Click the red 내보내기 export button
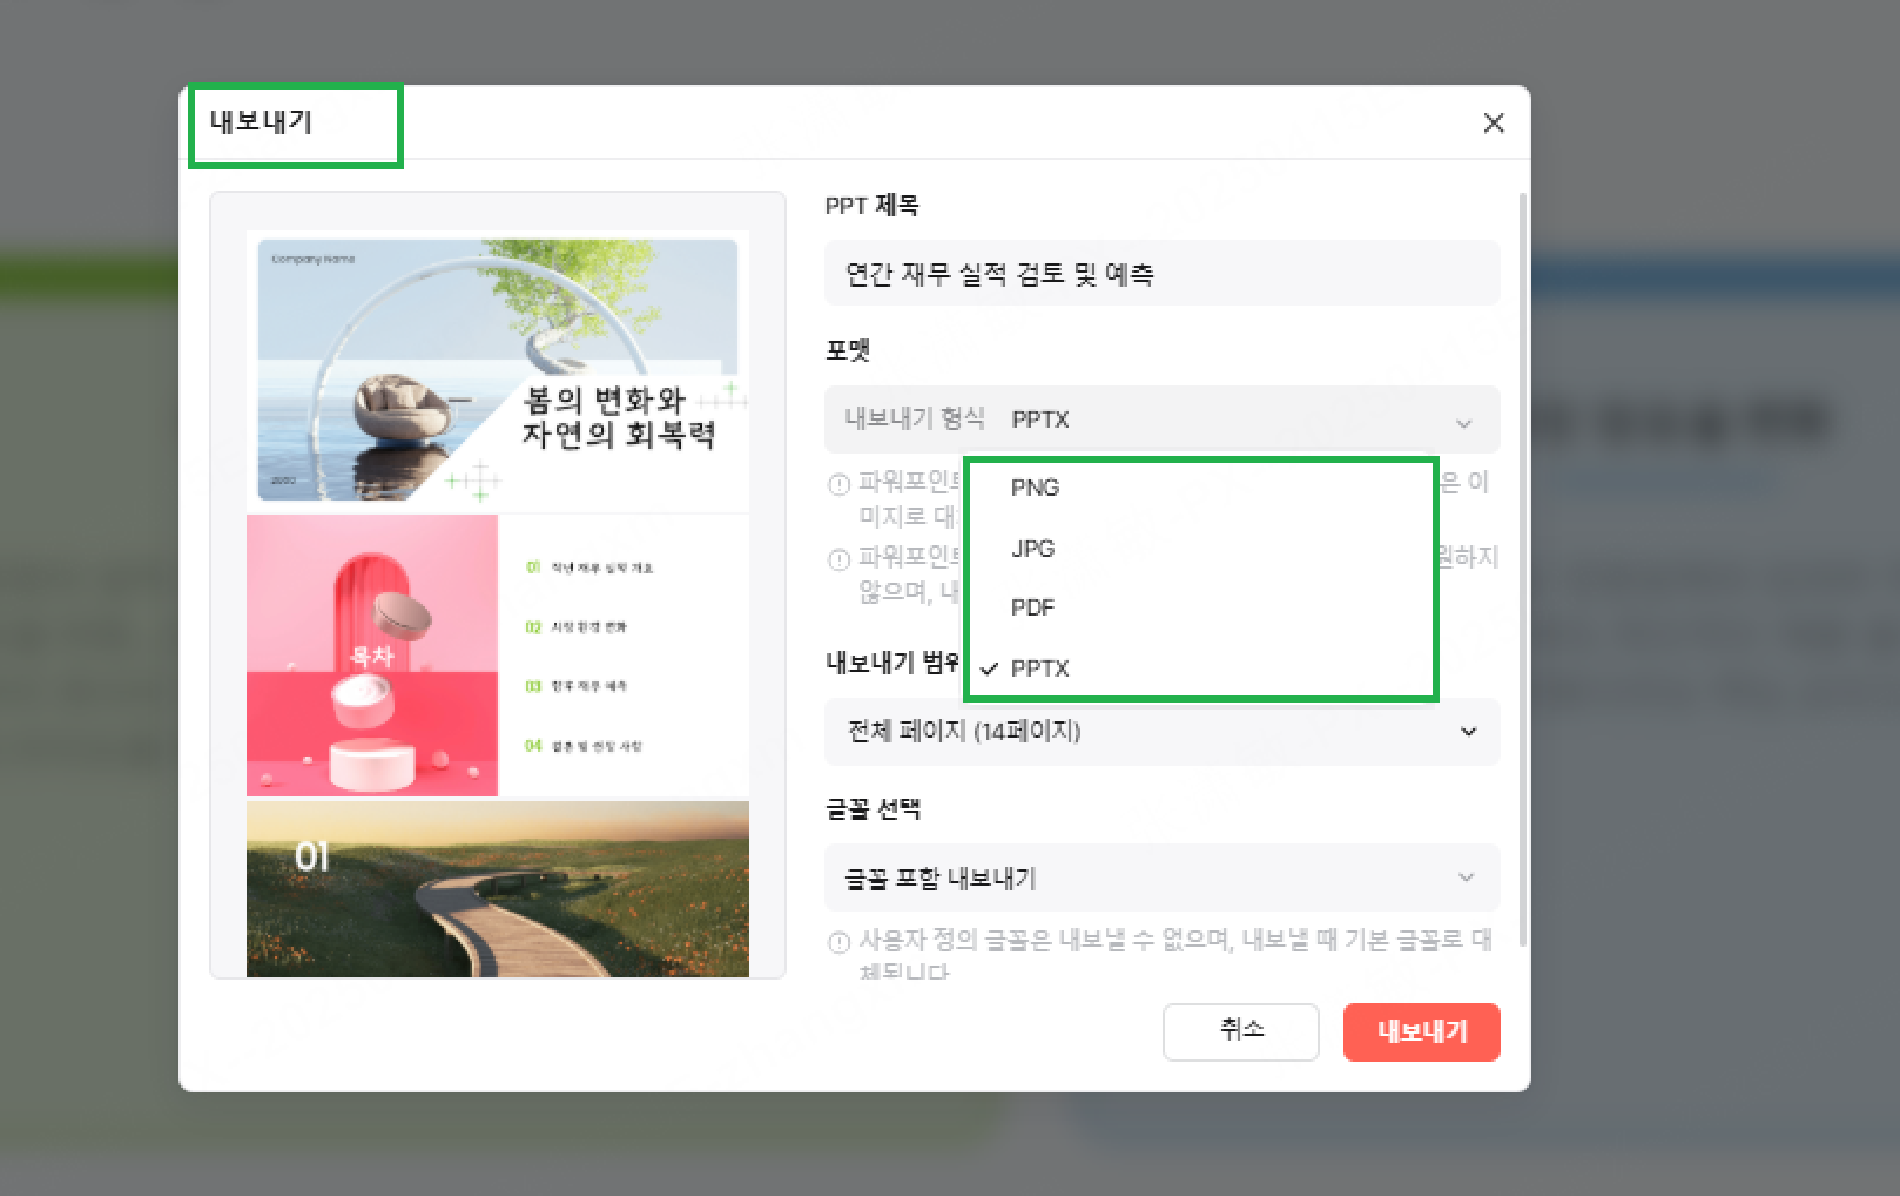 pos(1421,1031)
